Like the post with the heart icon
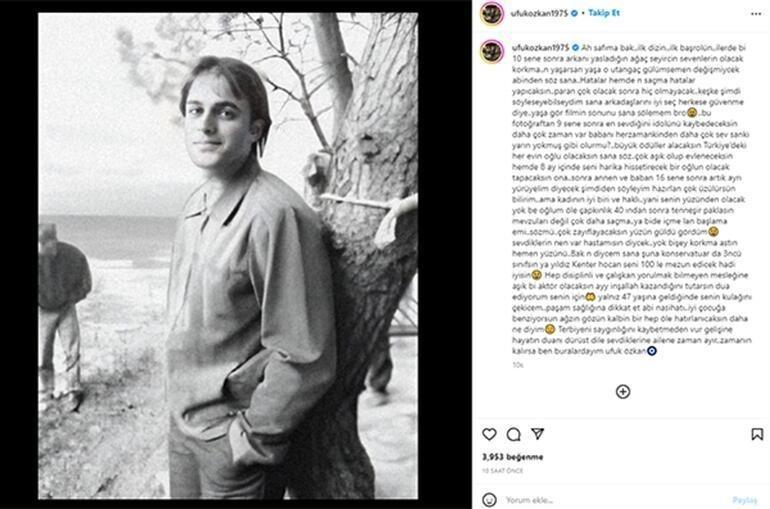 [489, 435]
